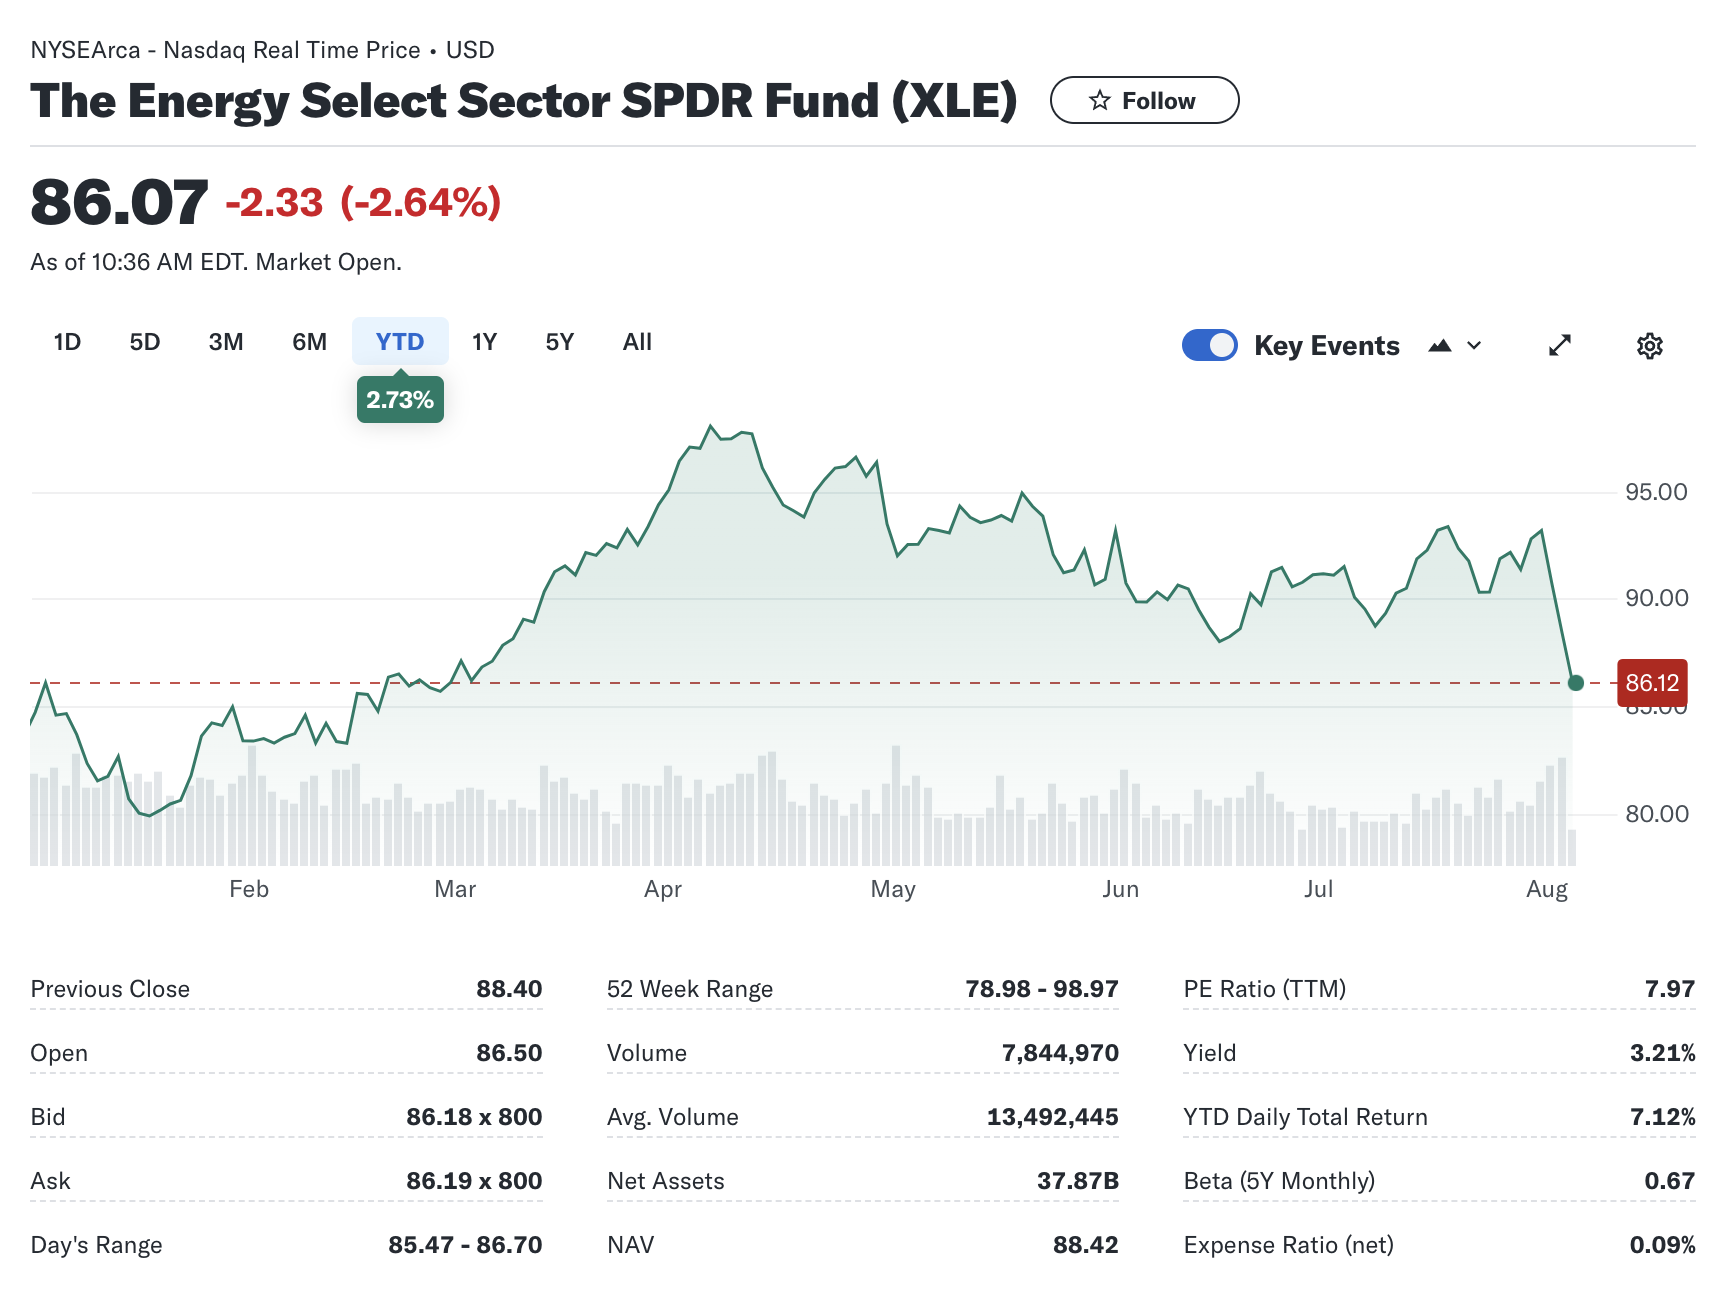Click the -2.33 price change
The width and height of the screenshot is (1736, 1290).
point(274,203)
